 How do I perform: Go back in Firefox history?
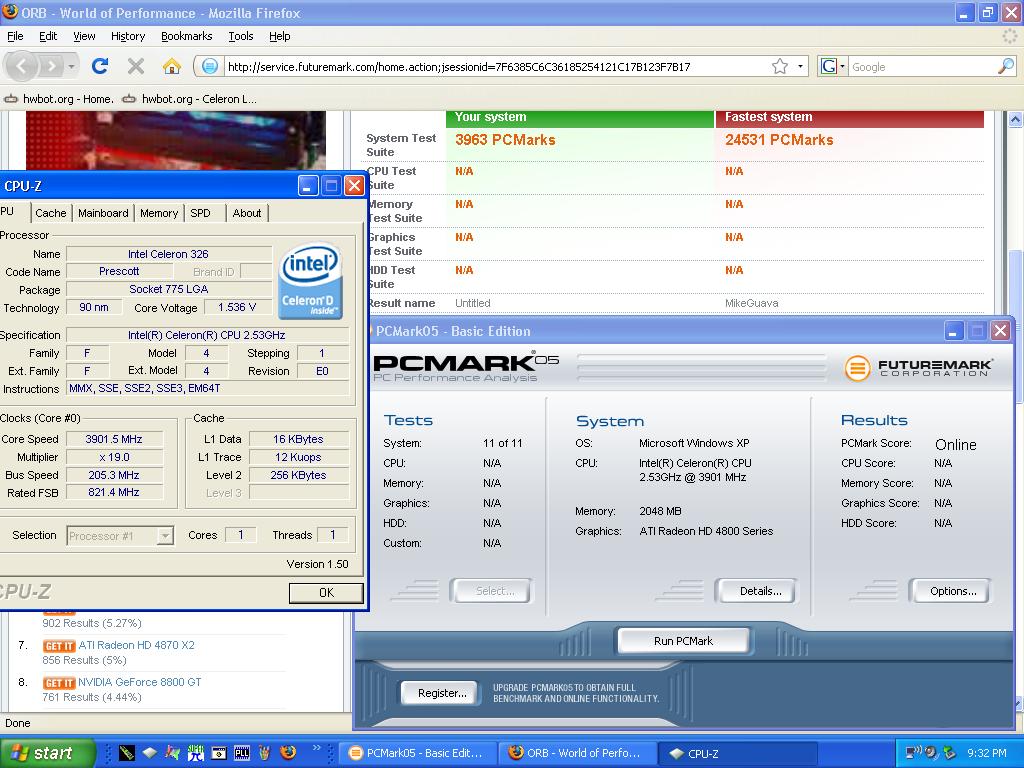(21, 66)
